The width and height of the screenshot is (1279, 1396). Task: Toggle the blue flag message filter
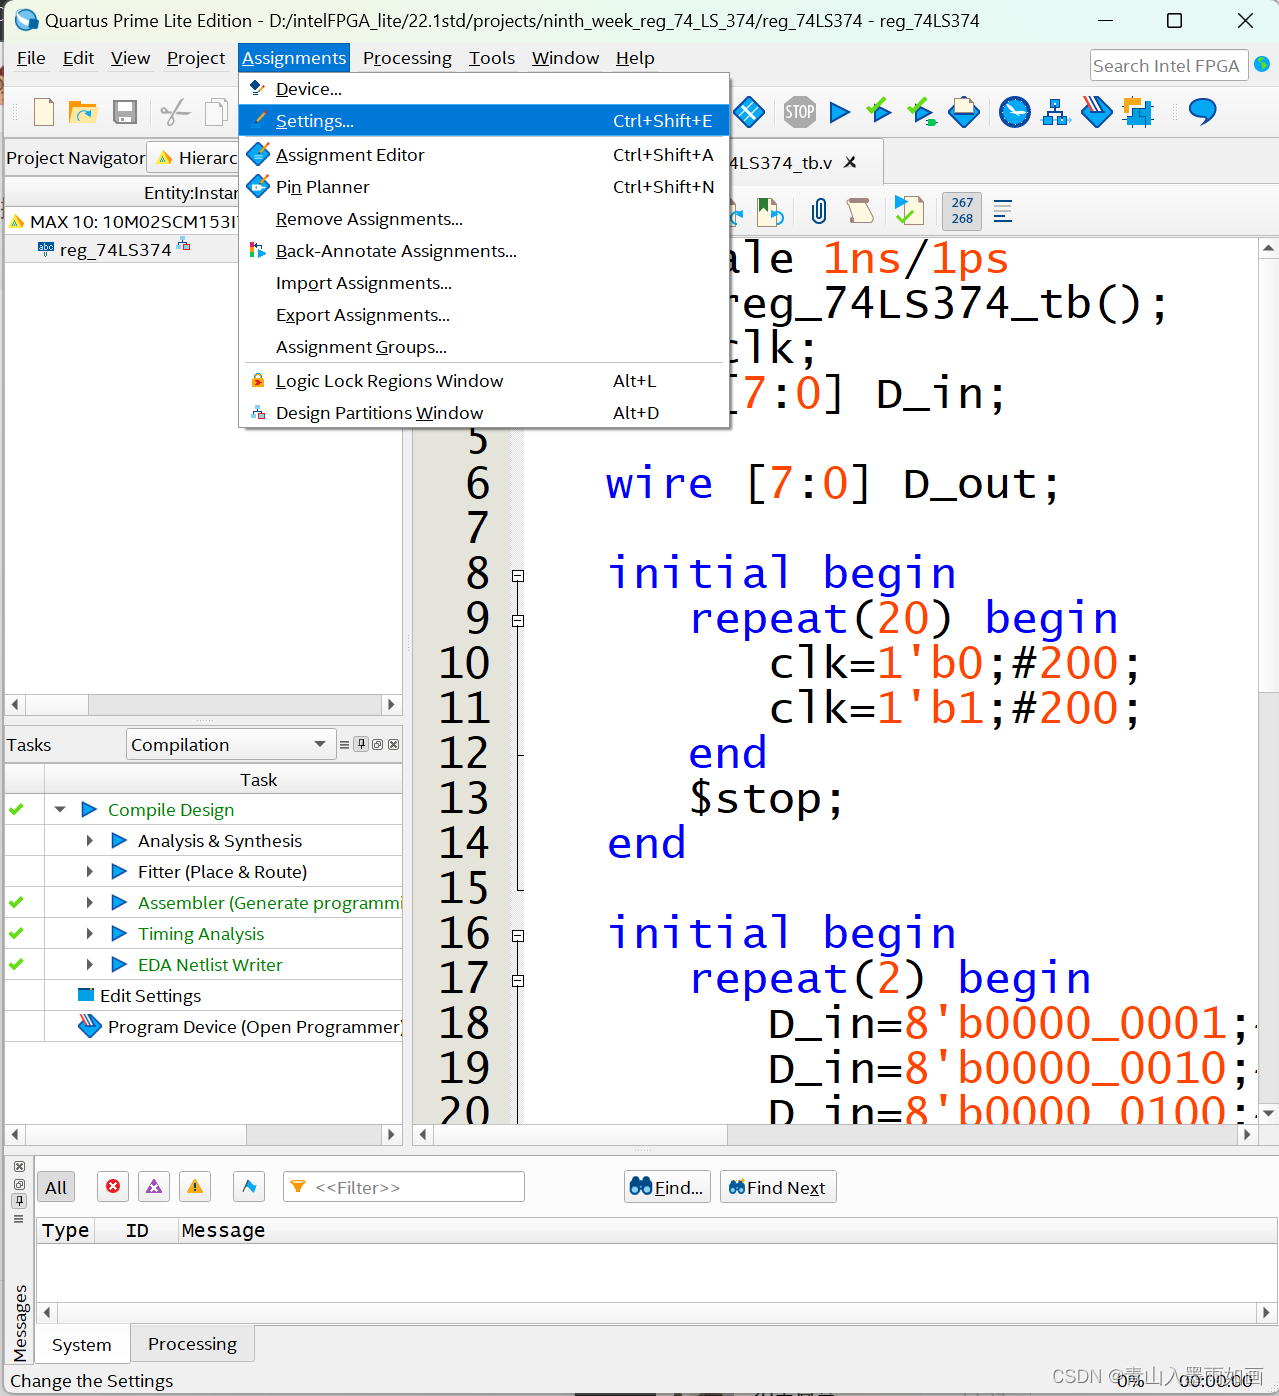point(249,1187)
